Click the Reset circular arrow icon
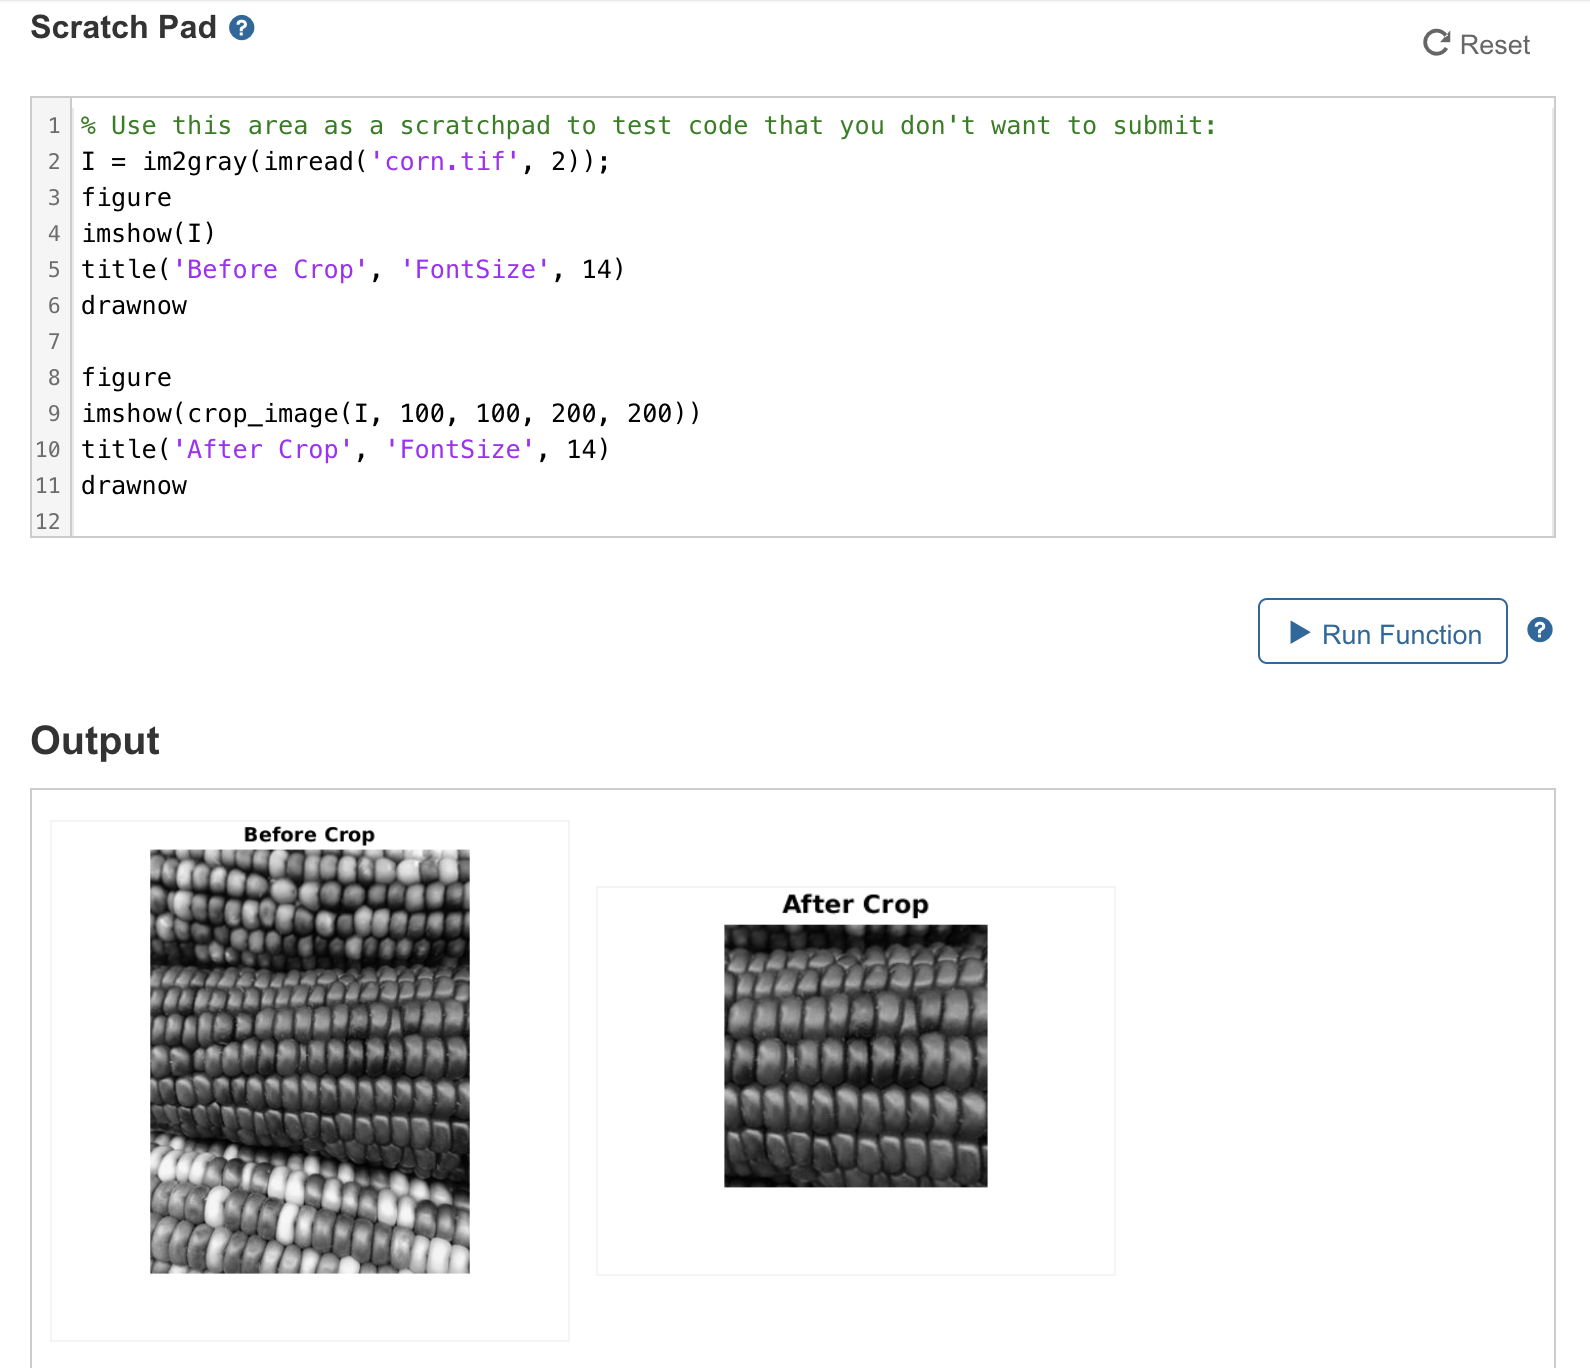The image size is (1590, 1368). (x=1436, y=43)
